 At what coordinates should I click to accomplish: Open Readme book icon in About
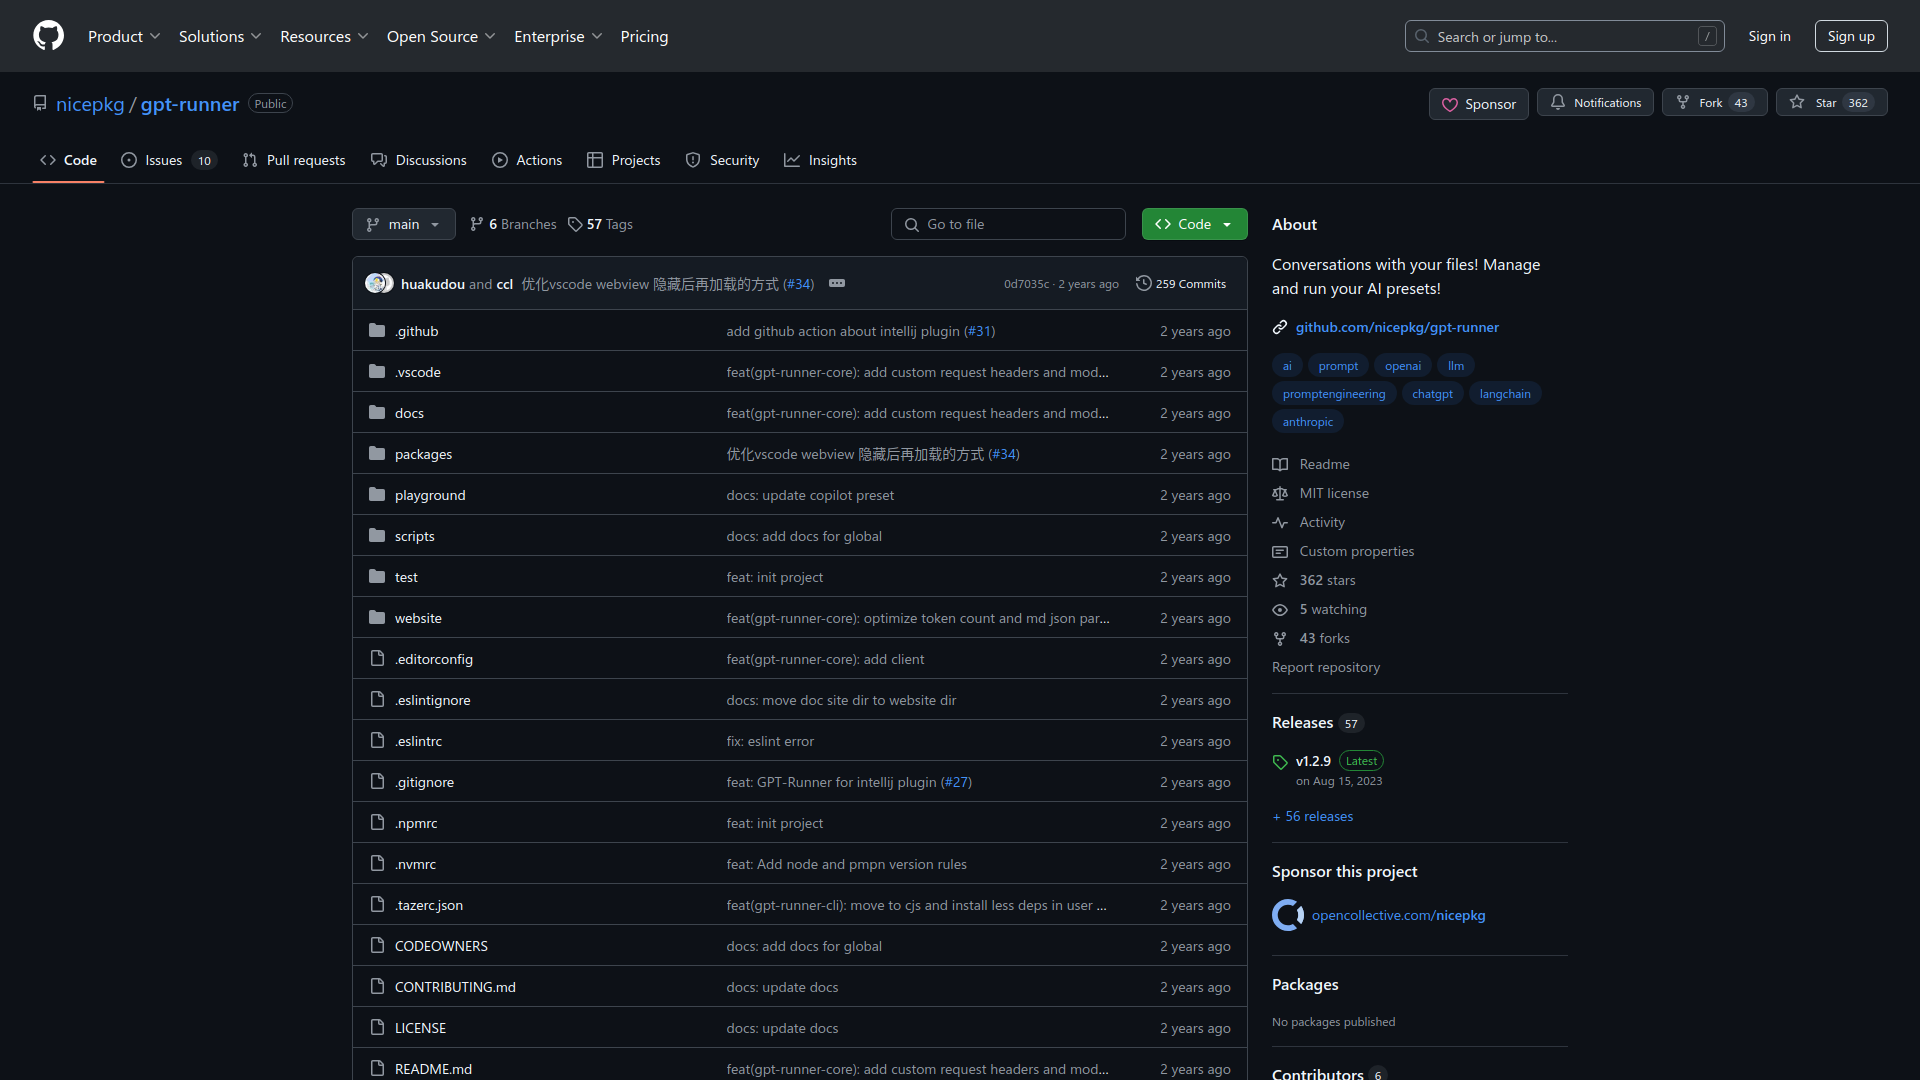click(1280, 464)
